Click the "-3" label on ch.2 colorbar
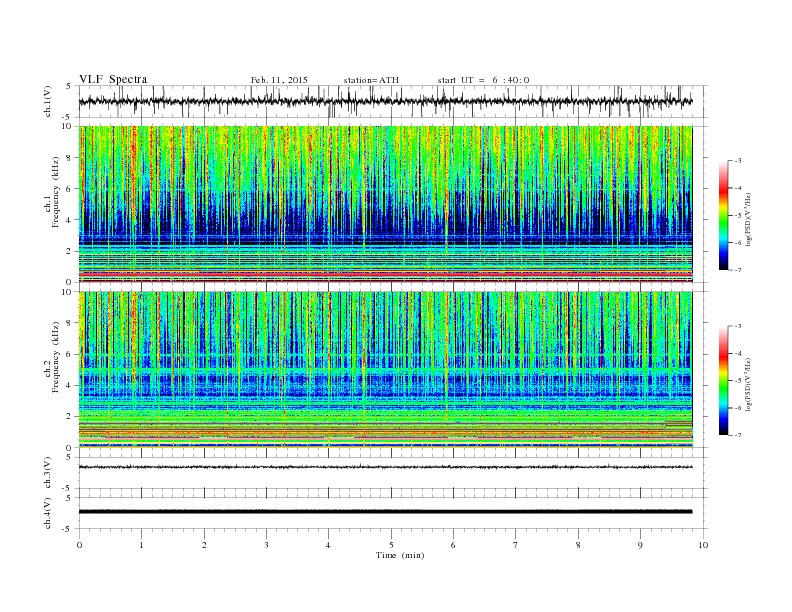The width and height of the screenshot is (792, 612). pos(738,326)
